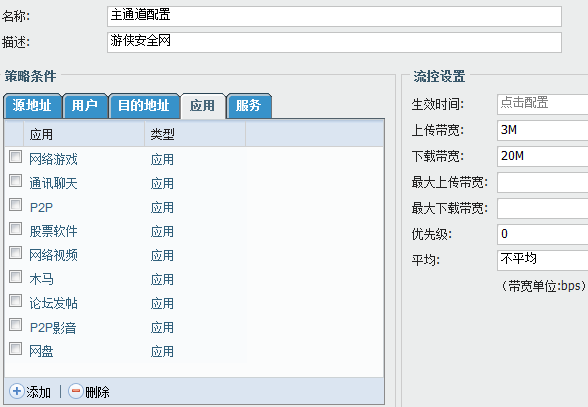Focus the 上传带宽 field showing 3M
This screenshot has width=588, height=407.
click(543, 130)
